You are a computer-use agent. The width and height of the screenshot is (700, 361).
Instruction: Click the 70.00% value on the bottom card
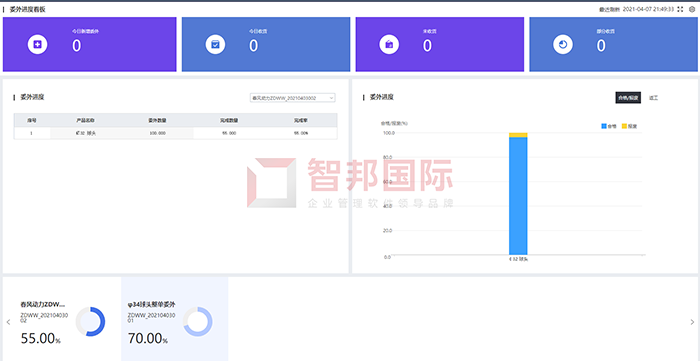coord(148,339)
